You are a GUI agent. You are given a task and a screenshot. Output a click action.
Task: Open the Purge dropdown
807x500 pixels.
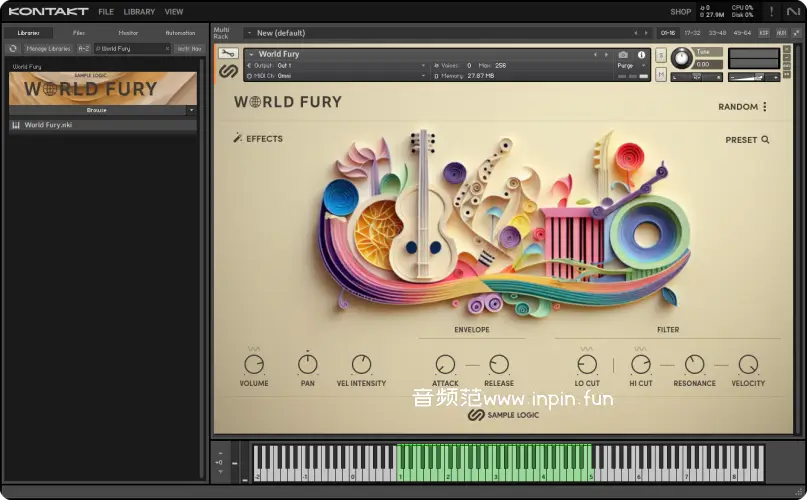point(627,65)
